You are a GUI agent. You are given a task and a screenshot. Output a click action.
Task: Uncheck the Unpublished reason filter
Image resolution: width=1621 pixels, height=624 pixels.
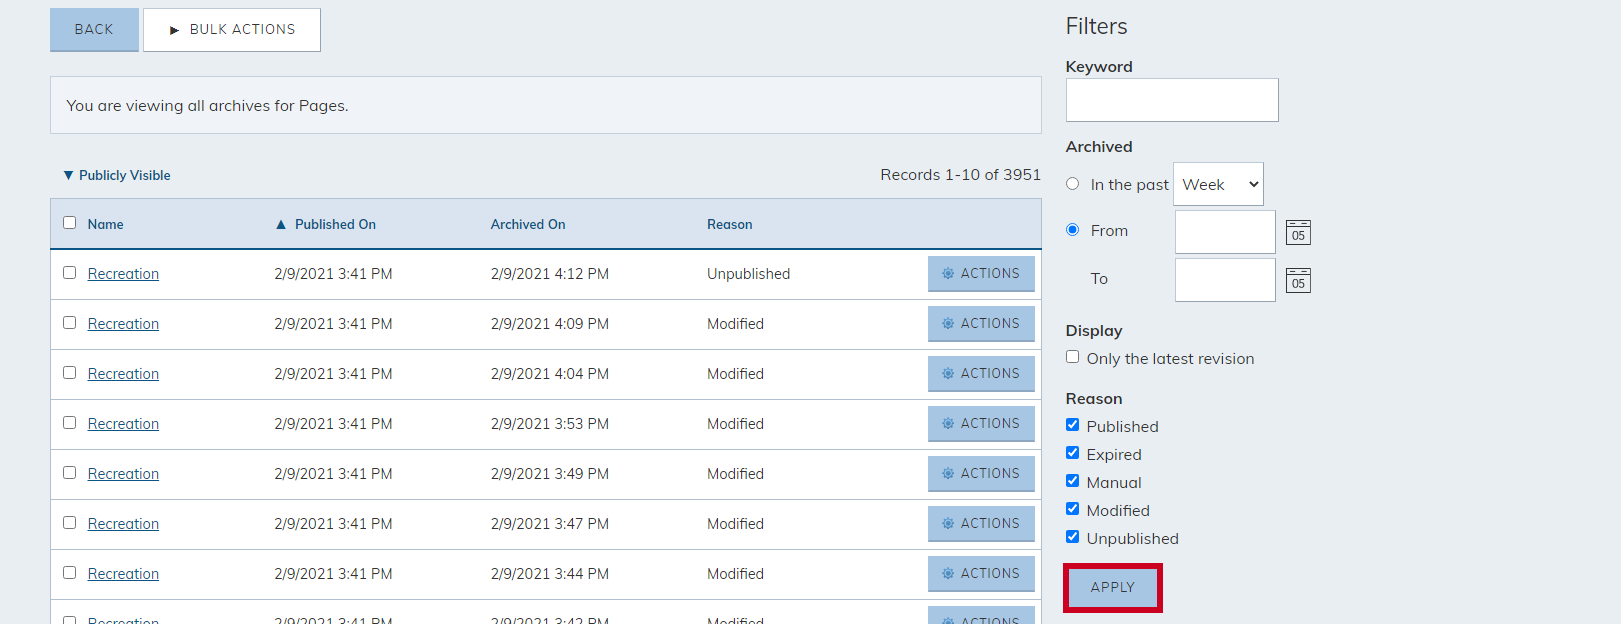pyautogui.click(x=1072, y=537)
